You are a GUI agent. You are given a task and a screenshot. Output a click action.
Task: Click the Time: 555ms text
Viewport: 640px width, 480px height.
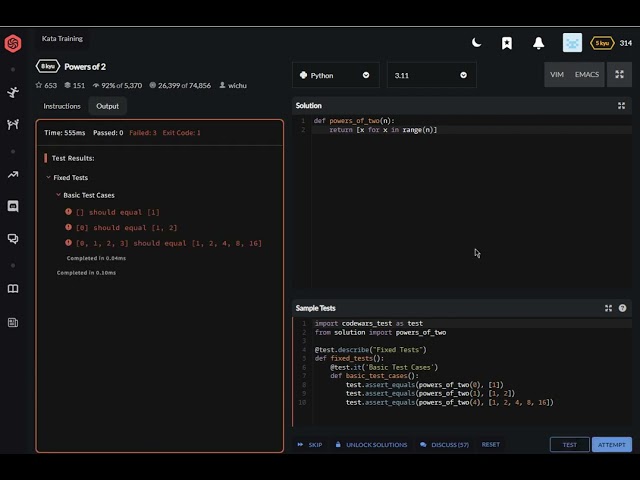(64, 133)
